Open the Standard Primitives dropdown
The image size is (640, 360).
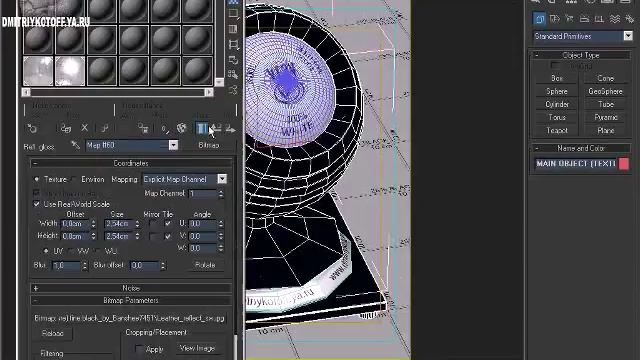click(628, 36)
